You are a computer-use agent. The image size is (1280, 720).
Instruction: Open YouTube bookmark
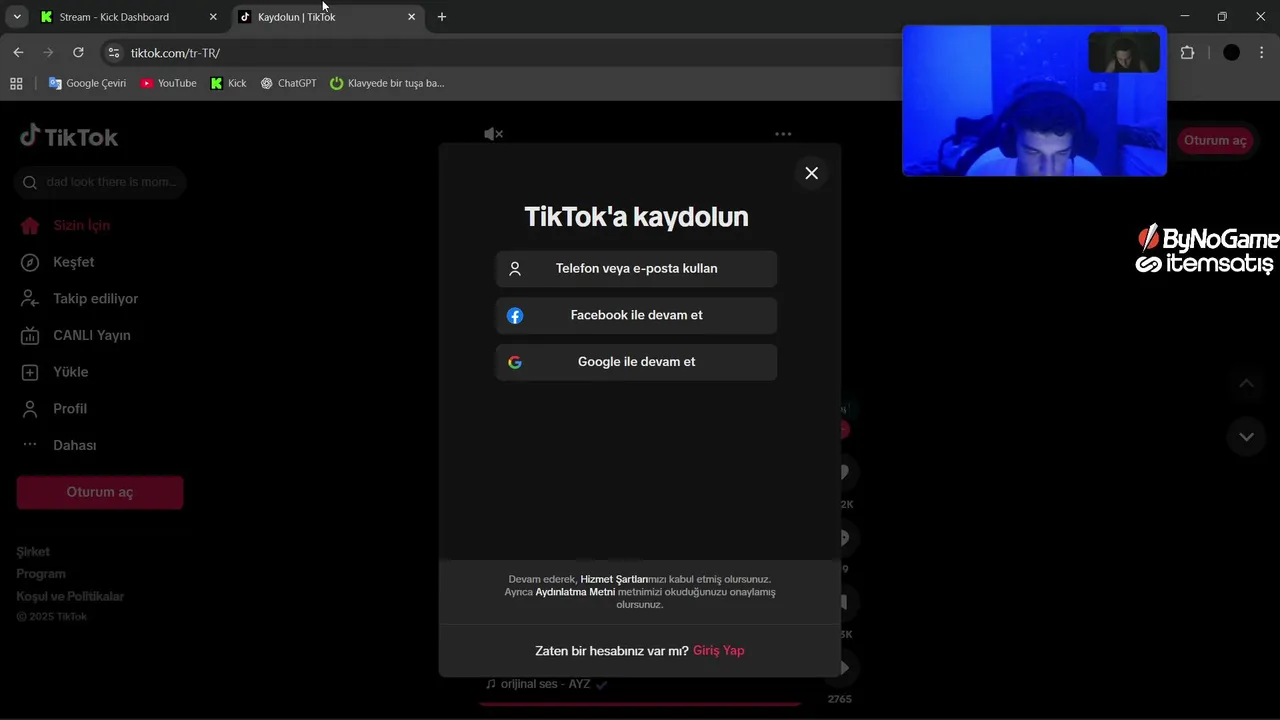point(168,84)
